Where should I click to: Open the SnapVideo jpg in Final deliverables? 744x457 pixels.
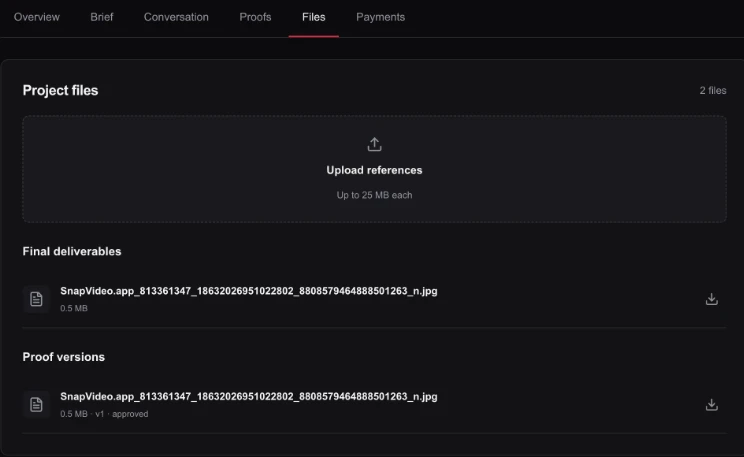(249, 291)
